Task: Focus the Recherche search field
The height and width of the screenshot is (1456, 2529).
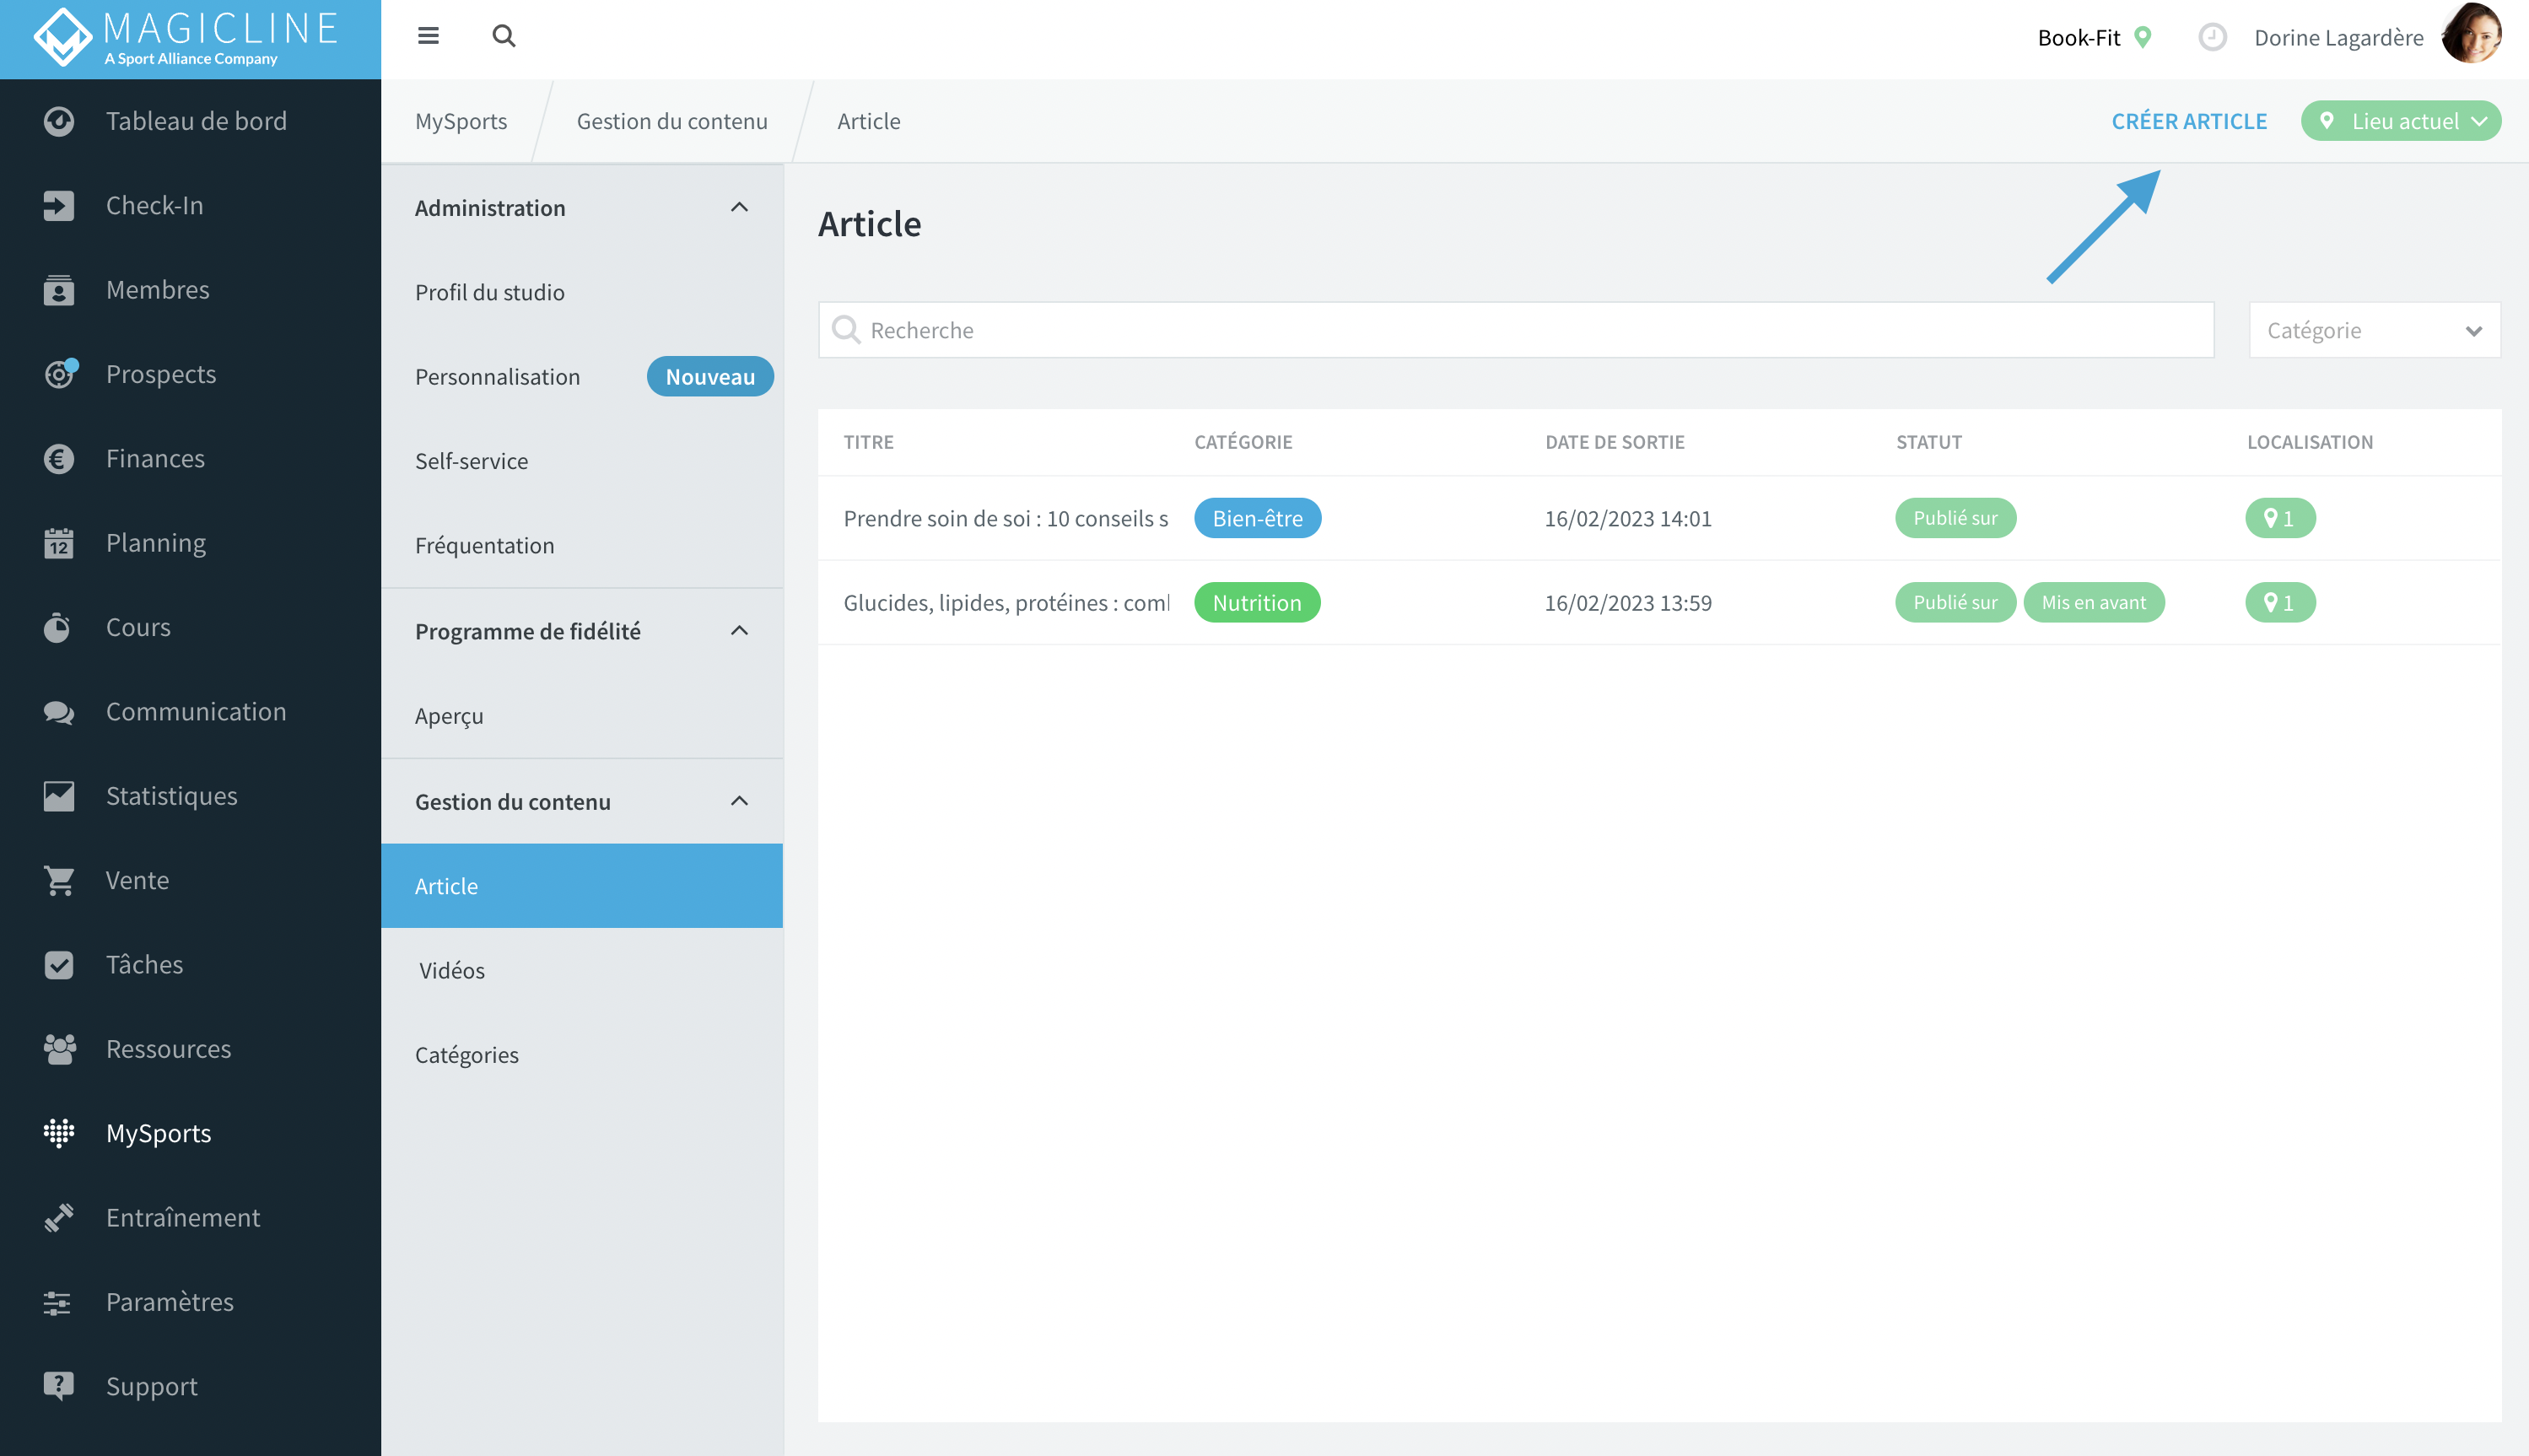Action: point(1515,330)
